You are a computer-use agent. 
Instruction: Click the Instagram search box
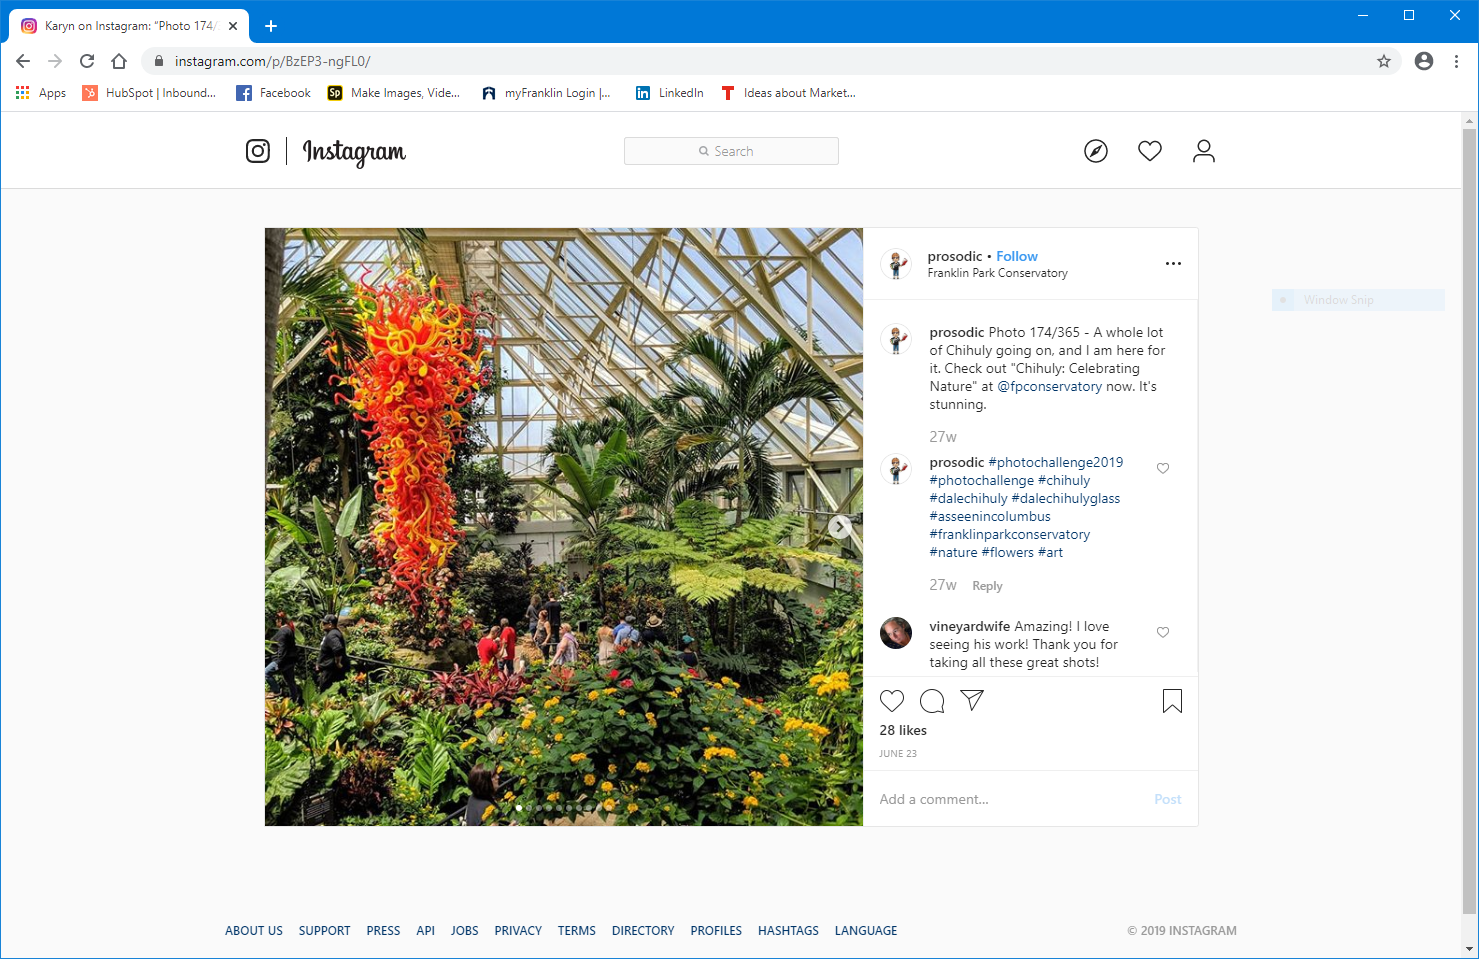click(731, 151)
